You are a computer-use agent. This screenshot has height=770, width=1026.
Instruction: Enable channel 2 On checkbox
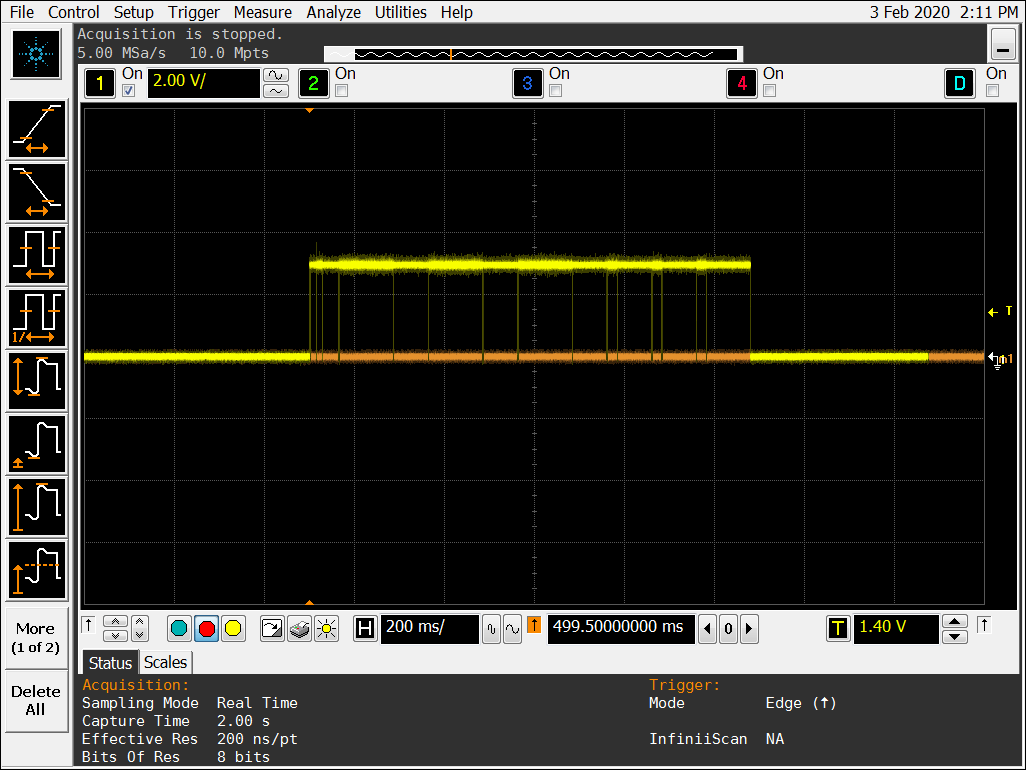click(342, 91)
